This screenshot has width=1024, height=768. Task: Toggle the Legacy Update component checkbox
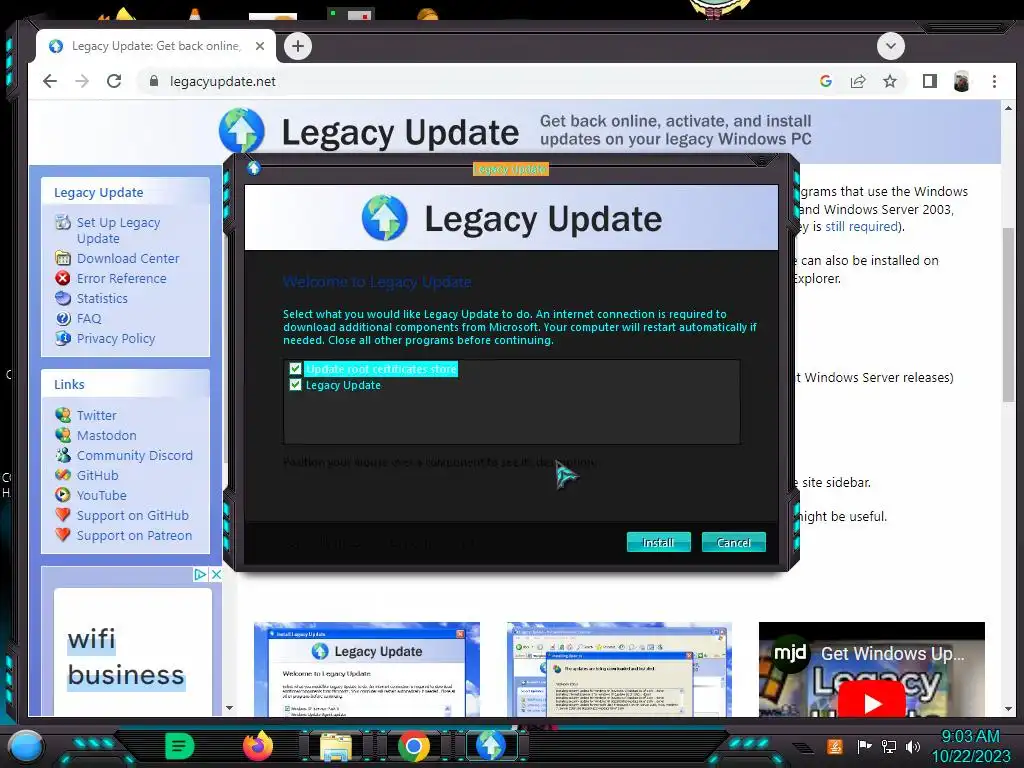point(295,385)
